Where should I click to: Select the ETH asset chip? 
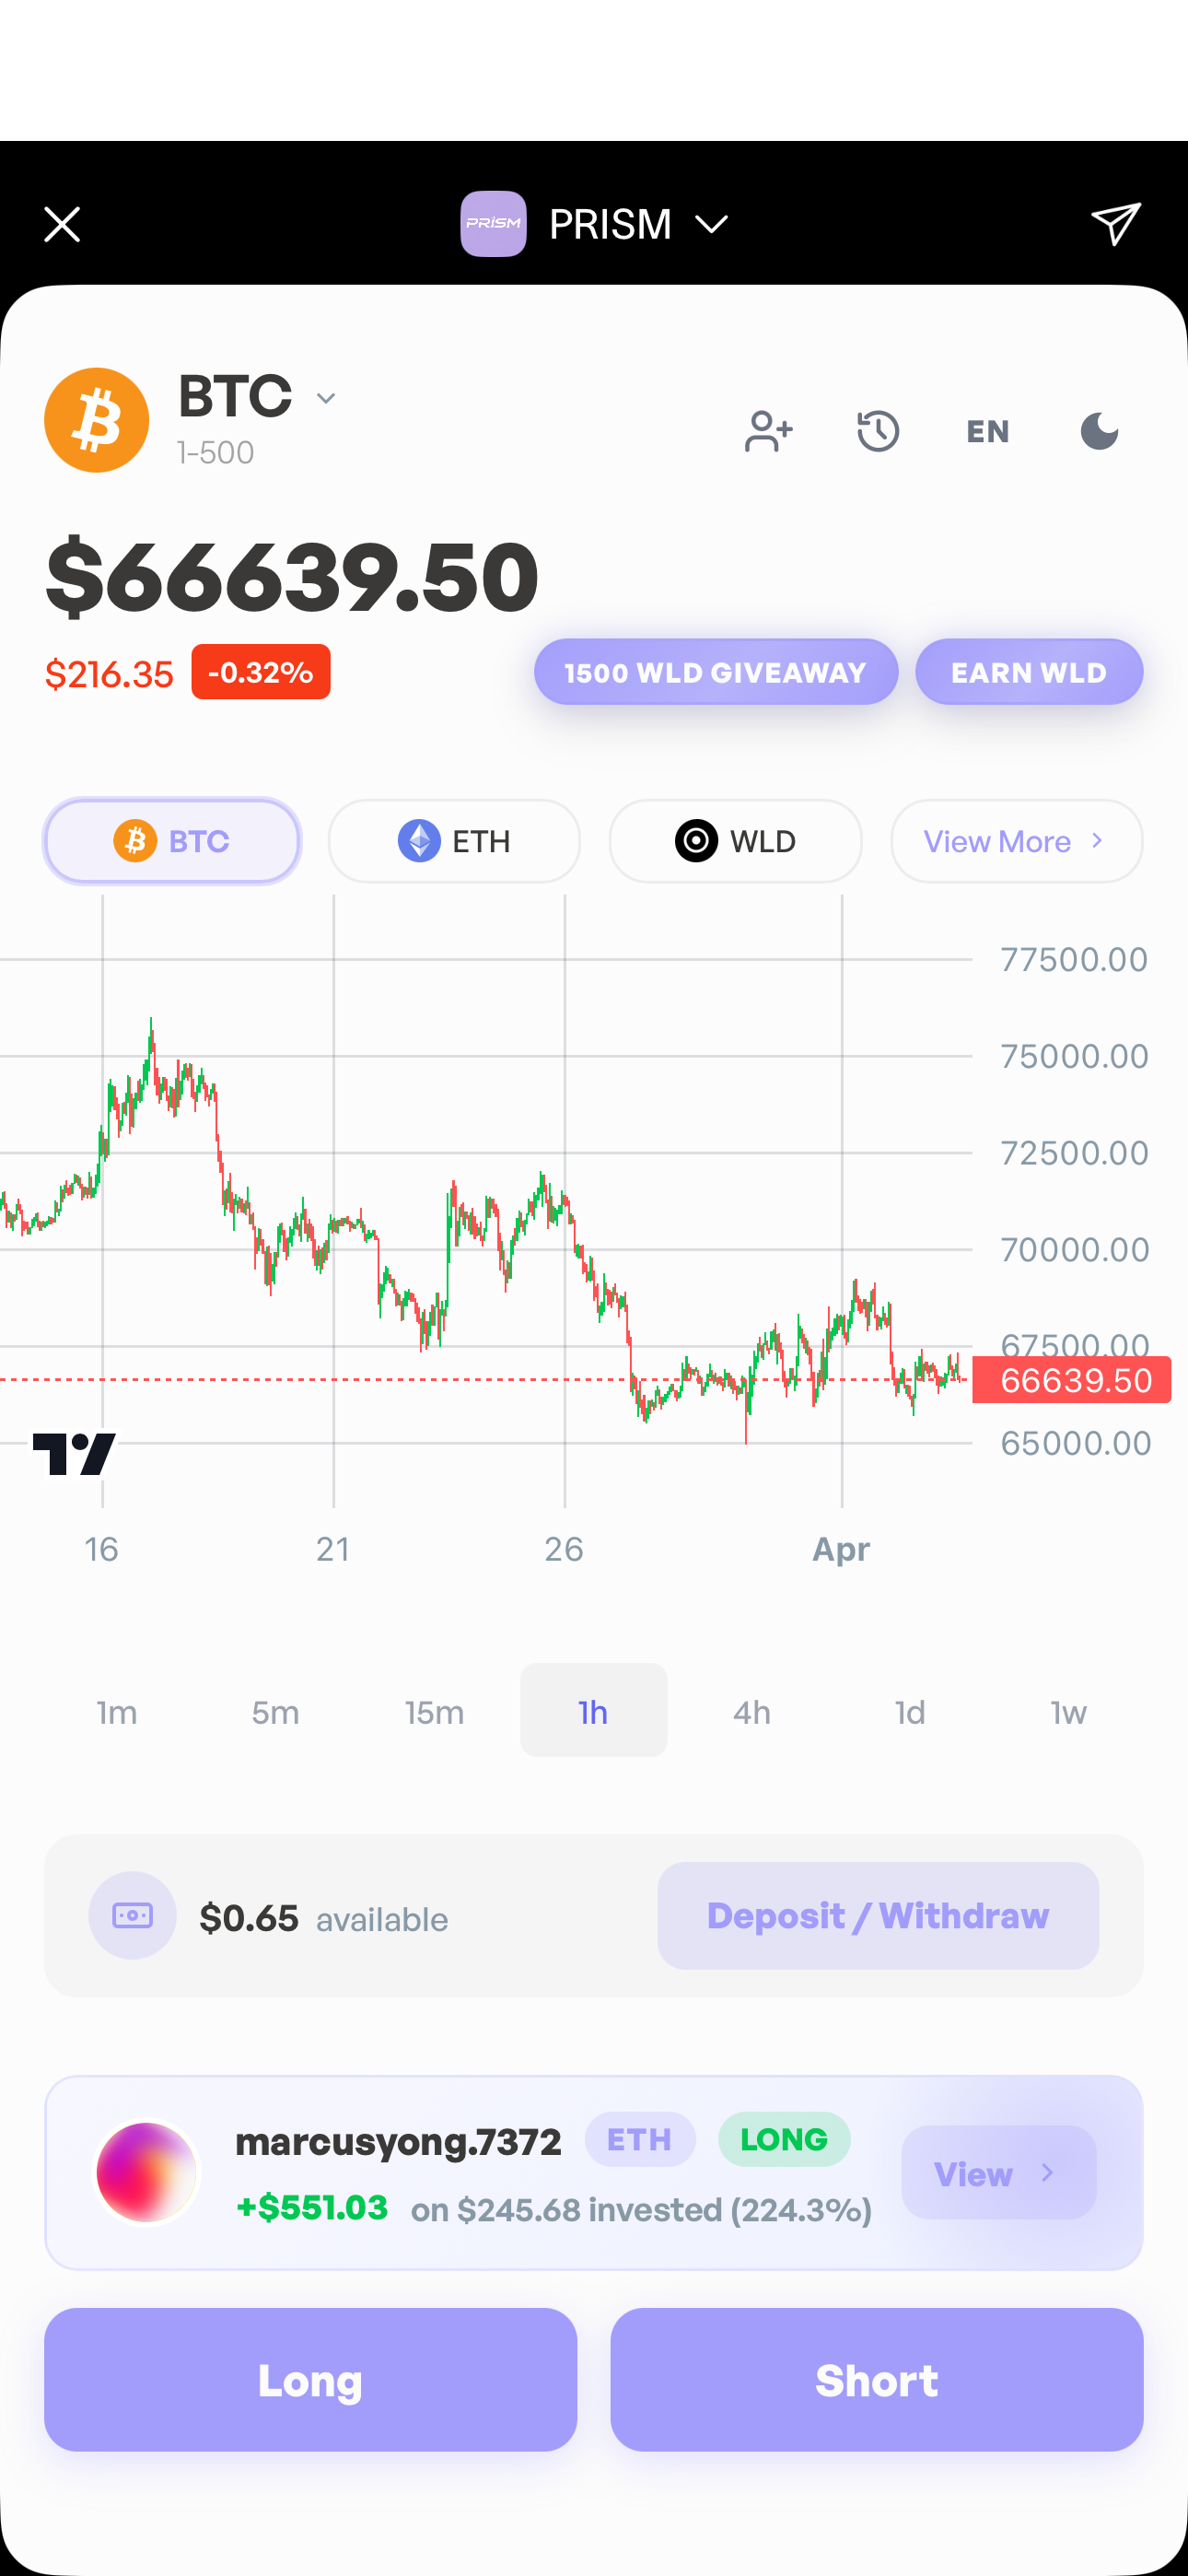pos(454,841)
